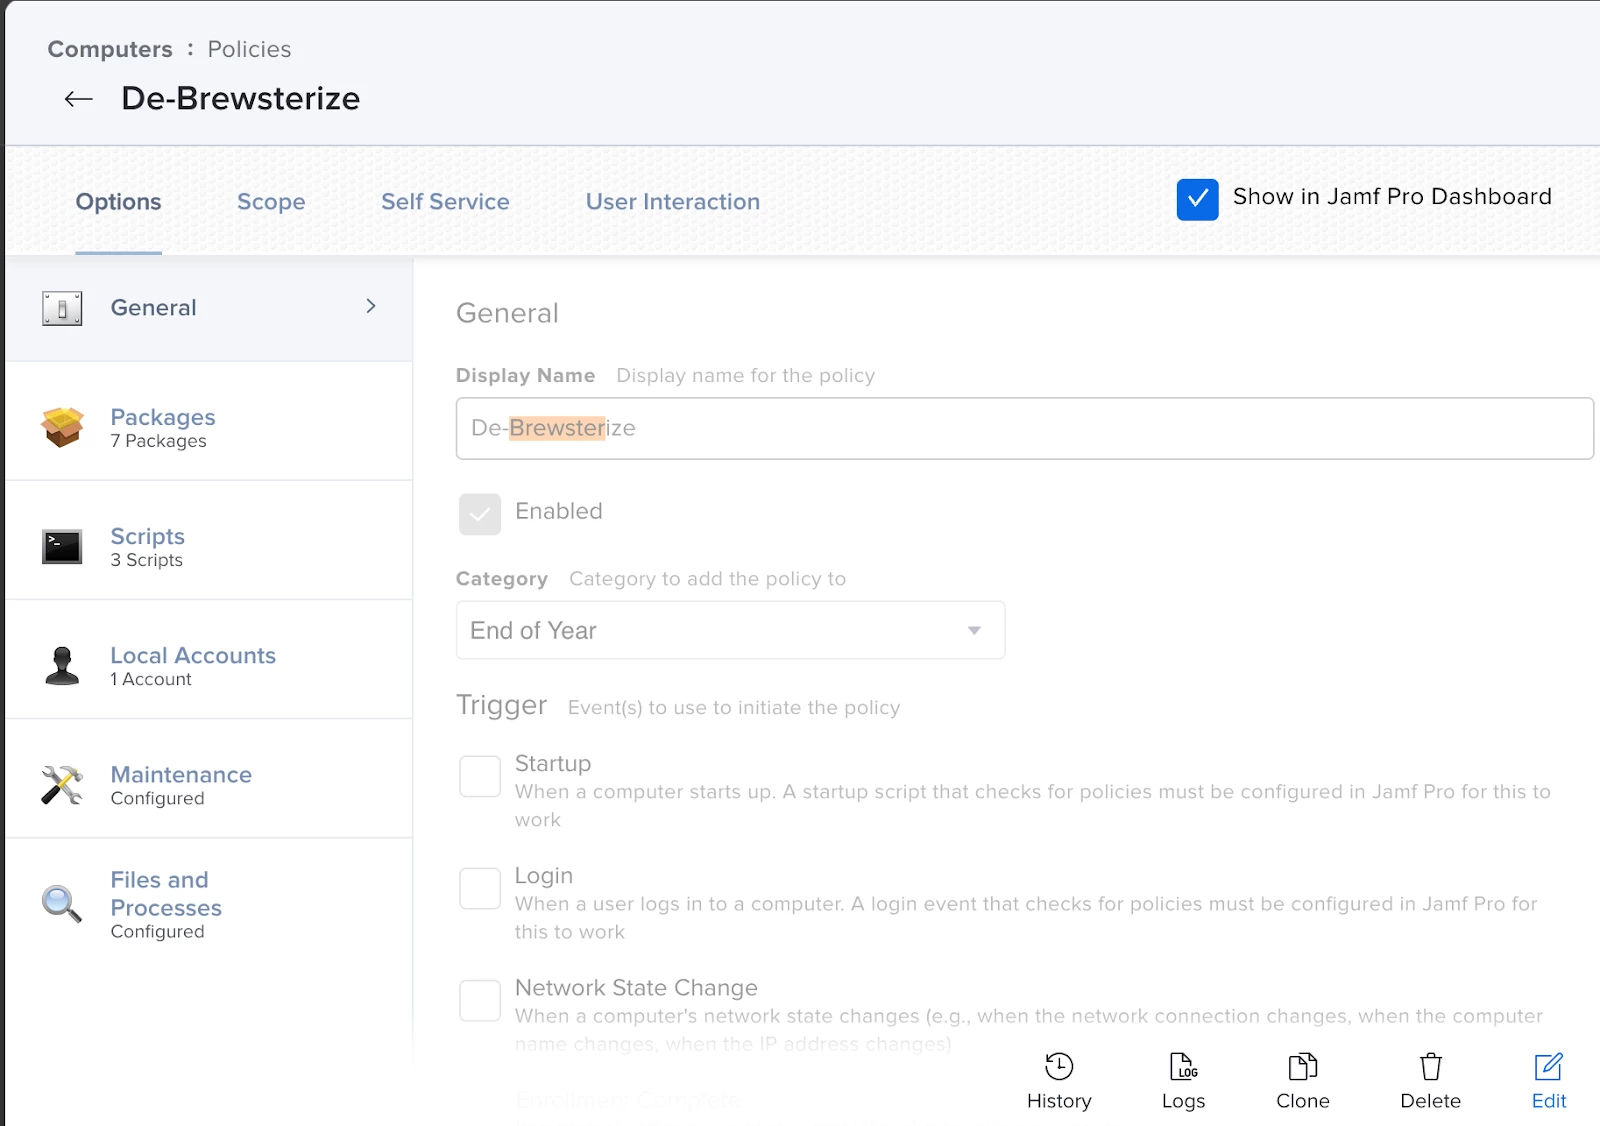Select the Packages payload label

[x=163, y=417]
